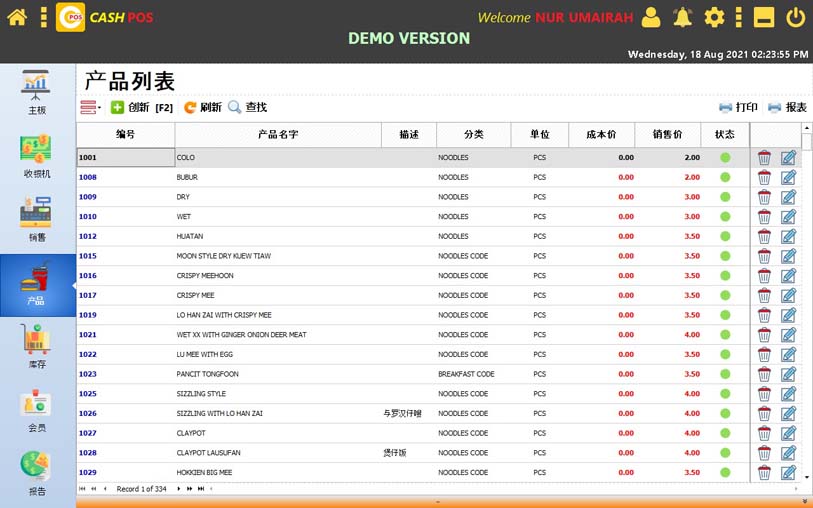Image resolution: width=813 pixels, height=508 pixels.
Task: Click 报表 report button
Action: coord(787,107)
